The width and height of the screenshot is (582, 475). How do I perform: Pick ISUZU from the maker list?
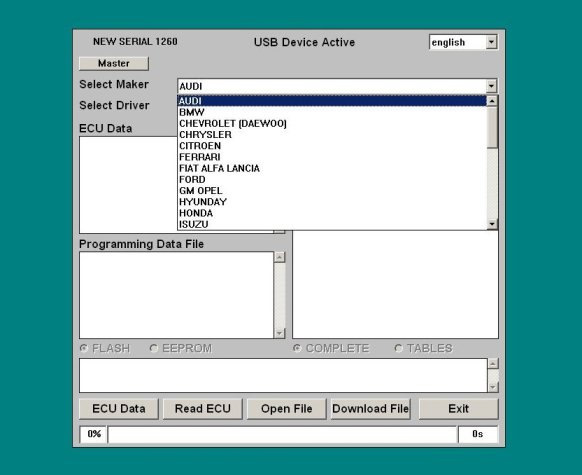(332, 224)
